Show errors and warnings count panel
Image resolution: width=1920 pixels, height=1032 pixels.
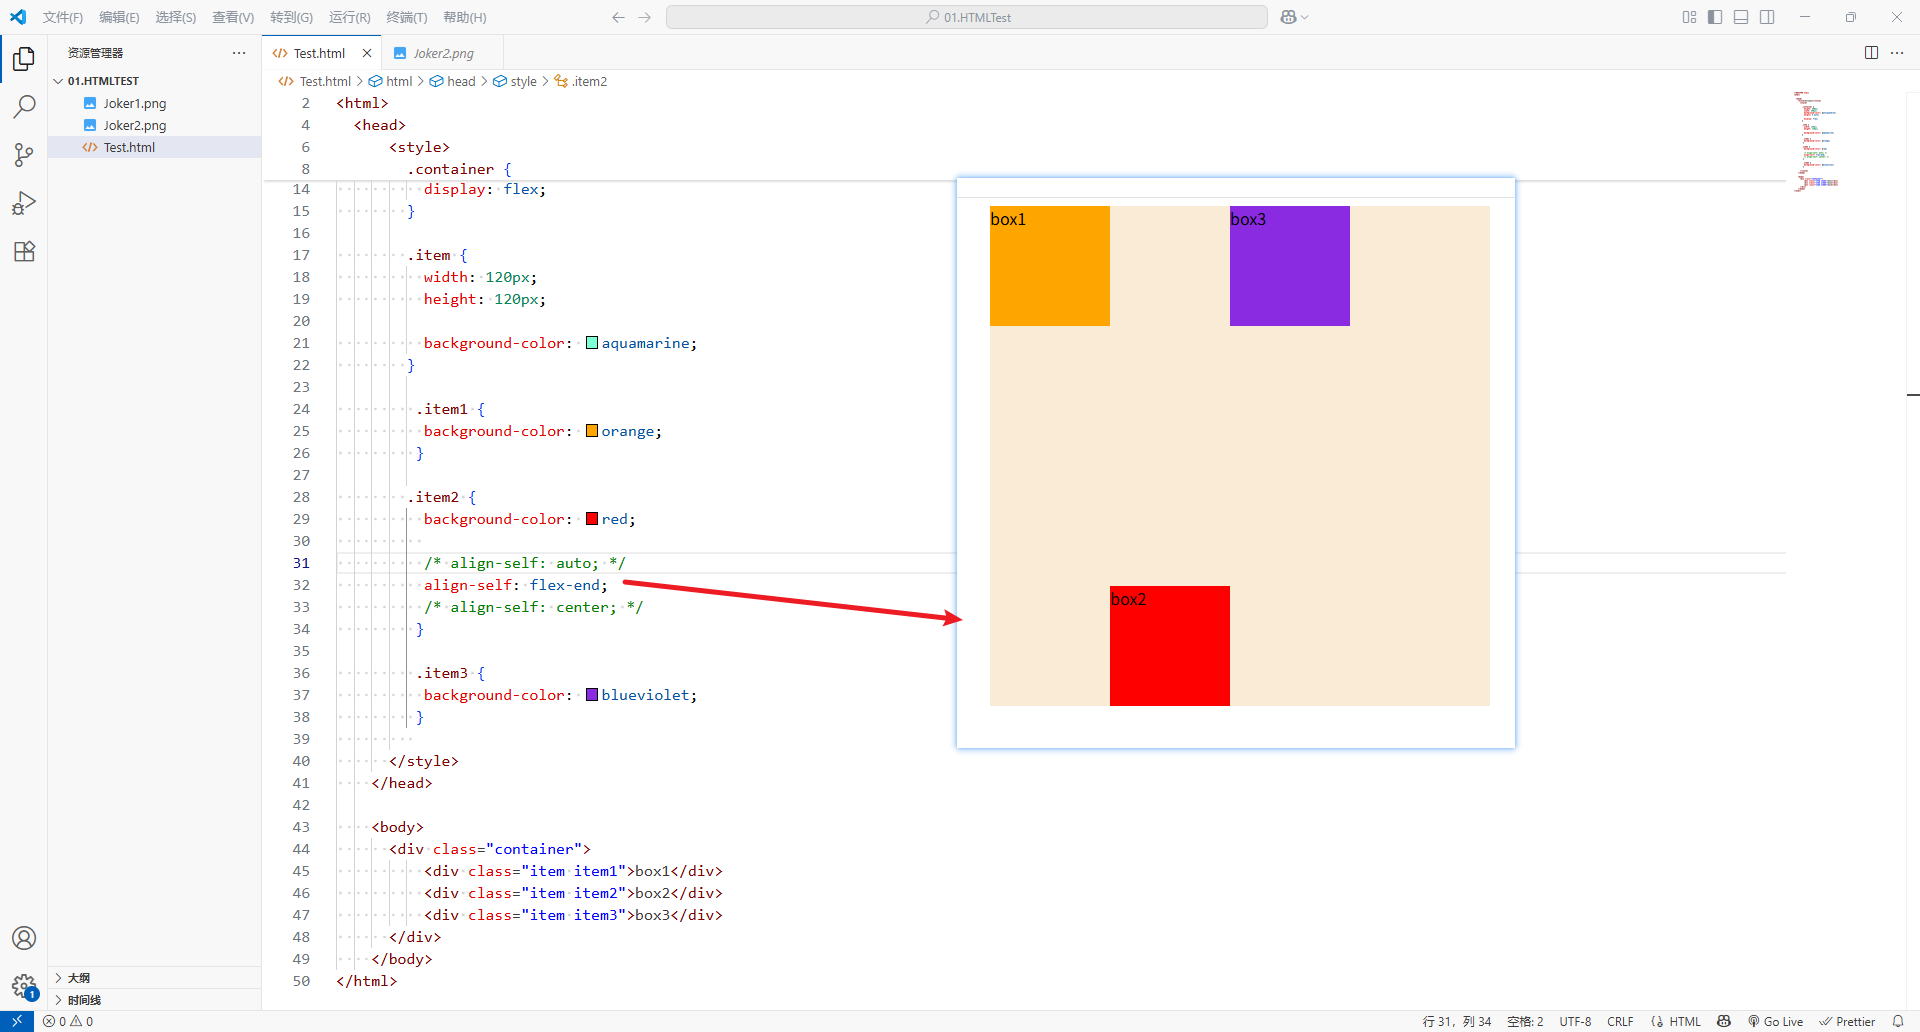tap(68, 1021)
